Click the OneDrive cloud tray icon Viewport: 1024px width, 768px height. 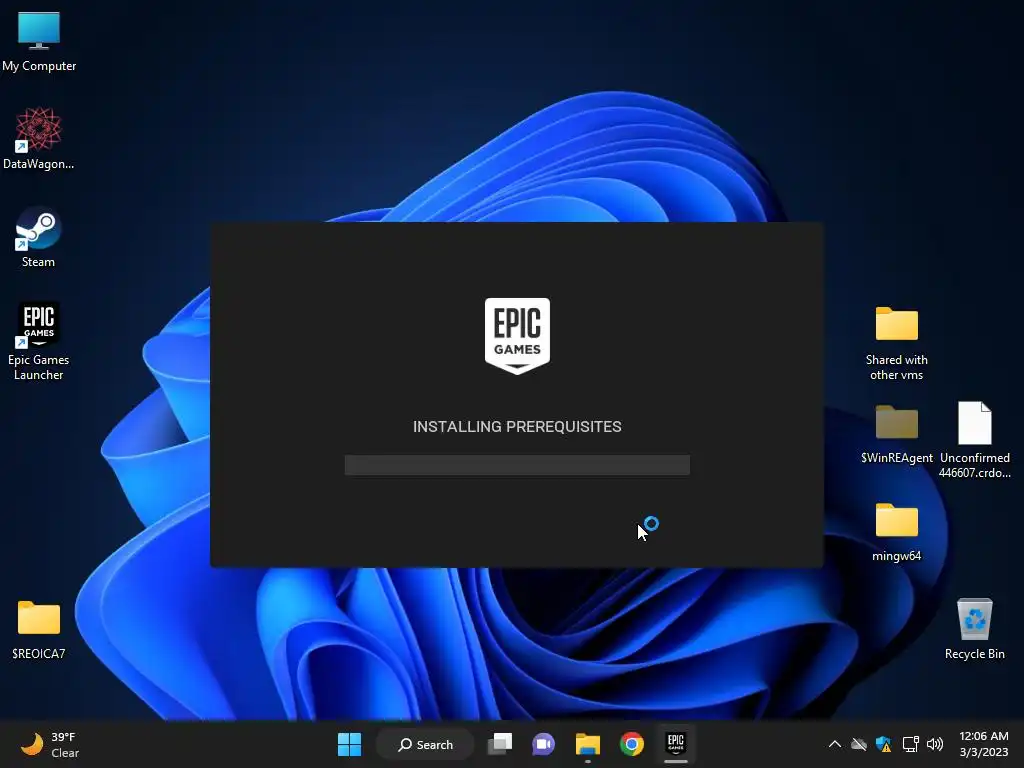pyautogui.click(x=859, y=744)
